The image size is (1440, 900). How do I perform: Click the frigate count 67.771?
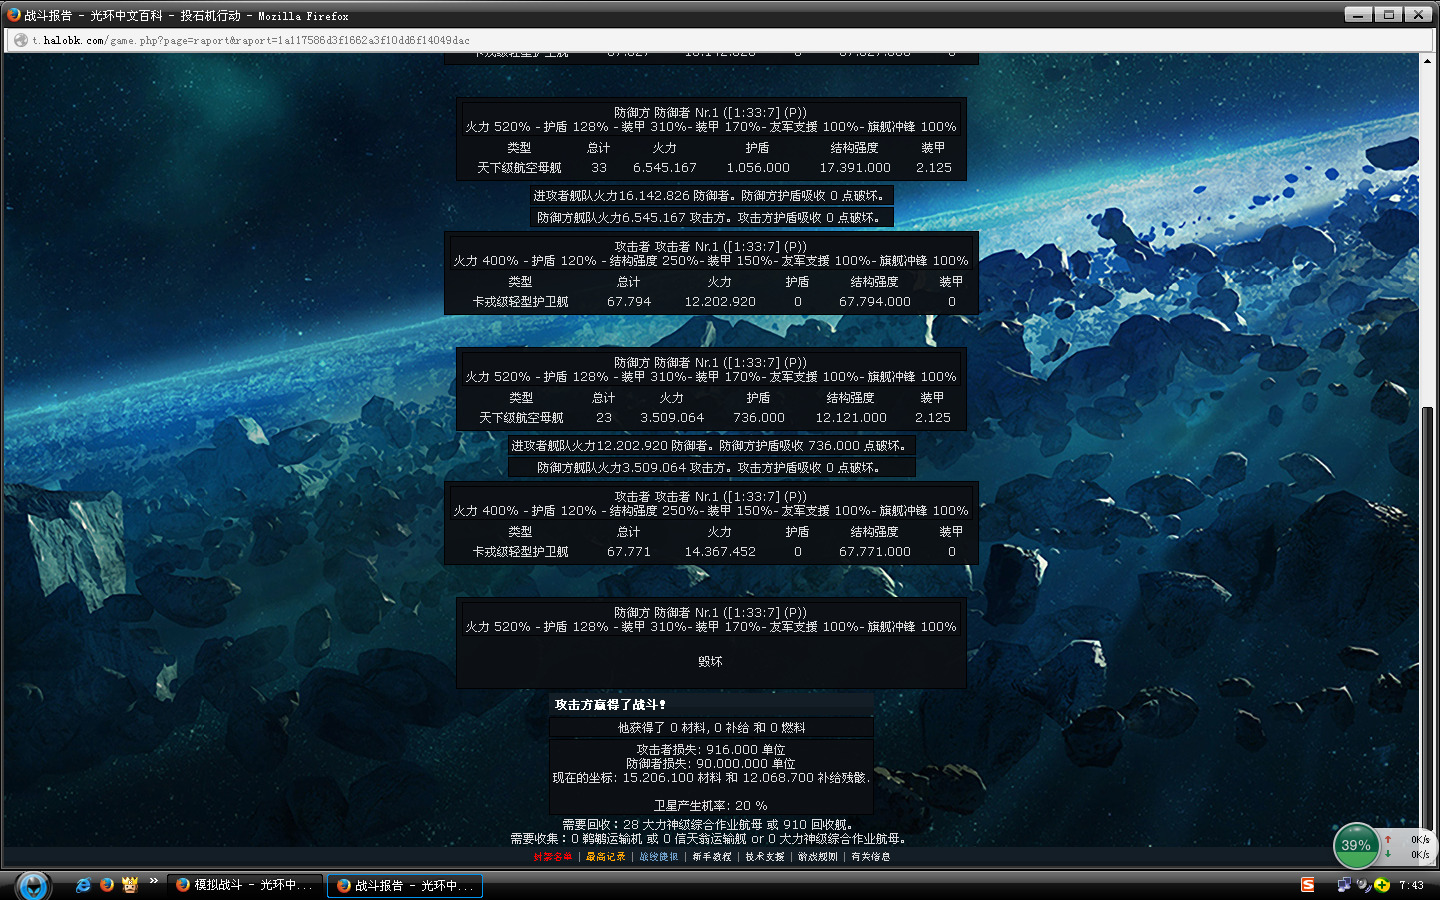click(x=629, y=552)
